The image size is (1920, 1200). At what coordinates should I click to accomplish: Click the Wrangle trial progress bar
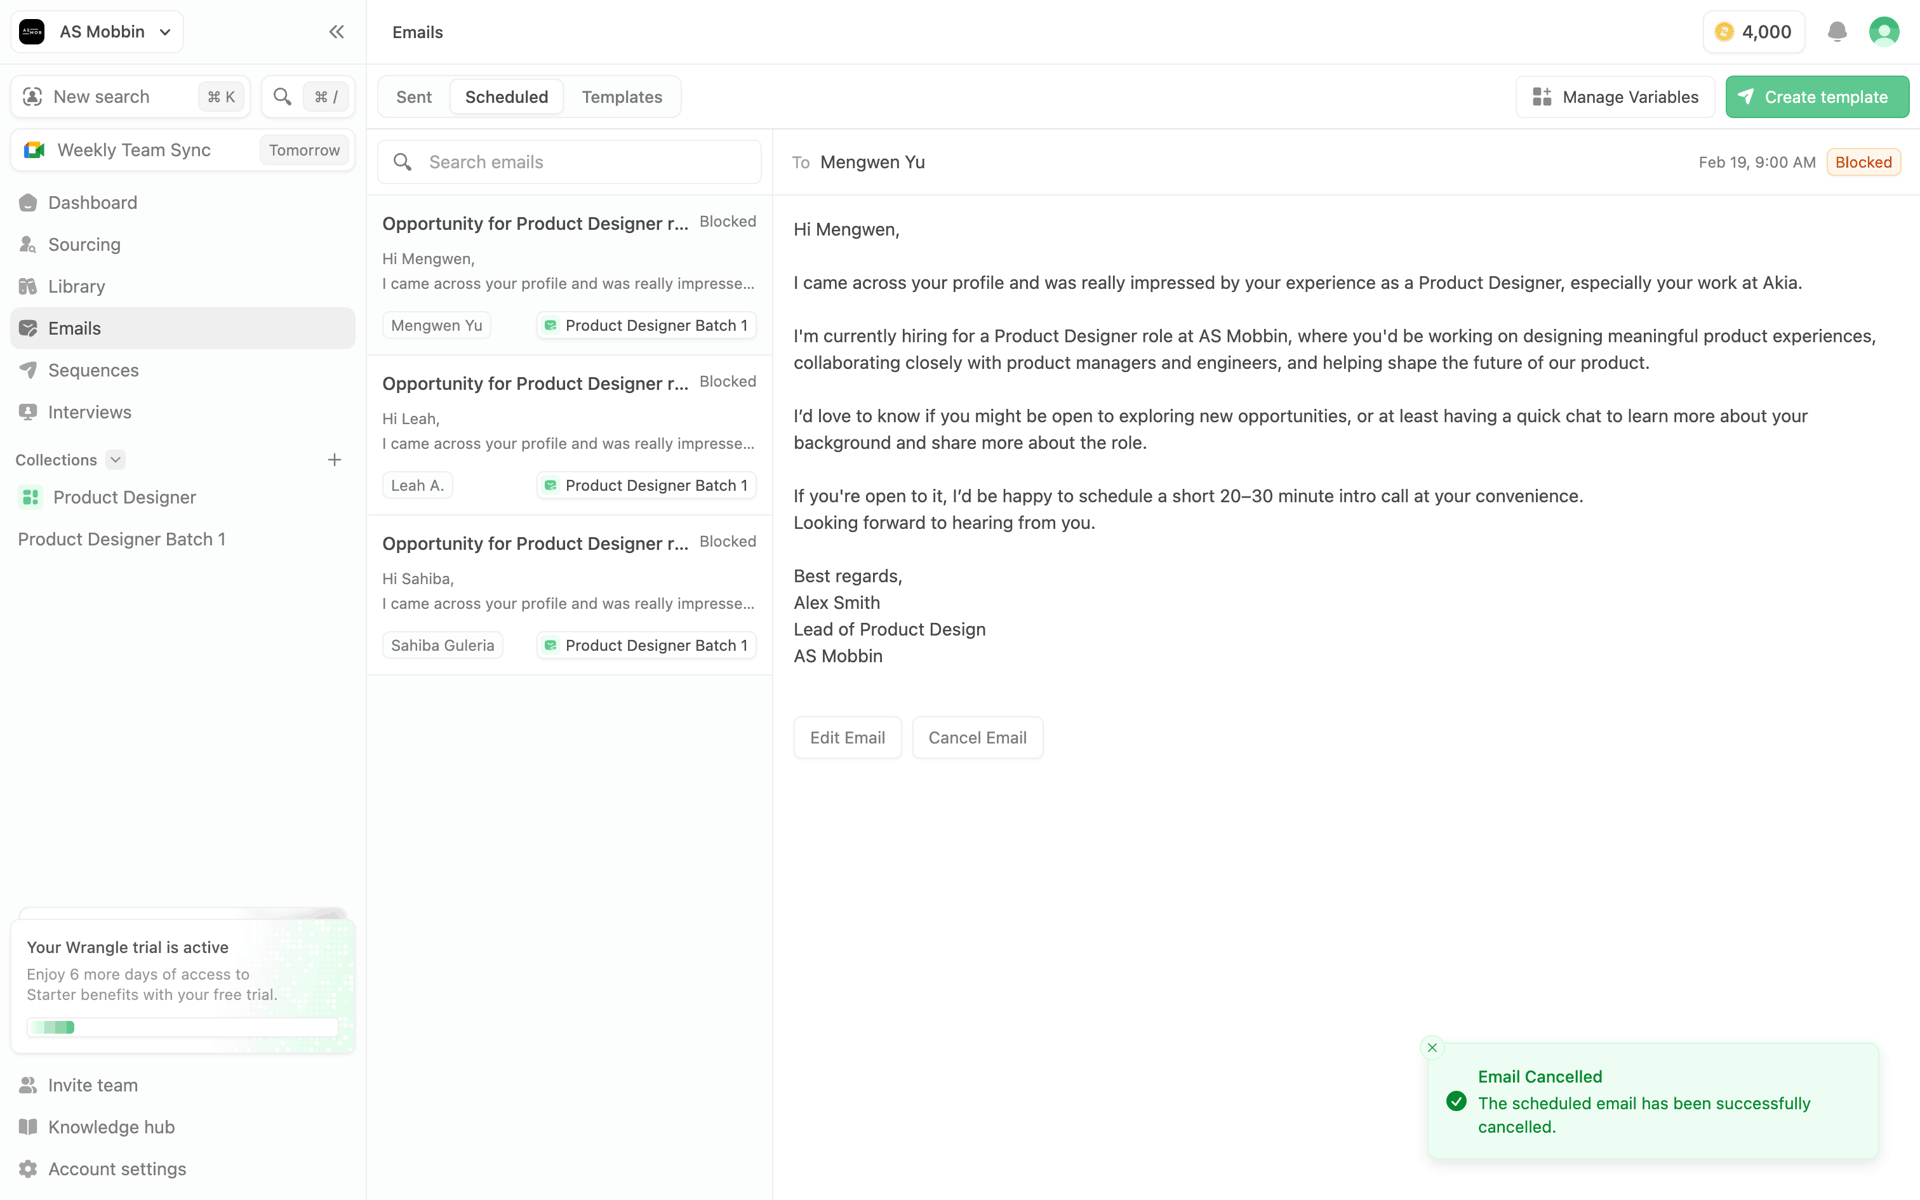point(183,1027)
